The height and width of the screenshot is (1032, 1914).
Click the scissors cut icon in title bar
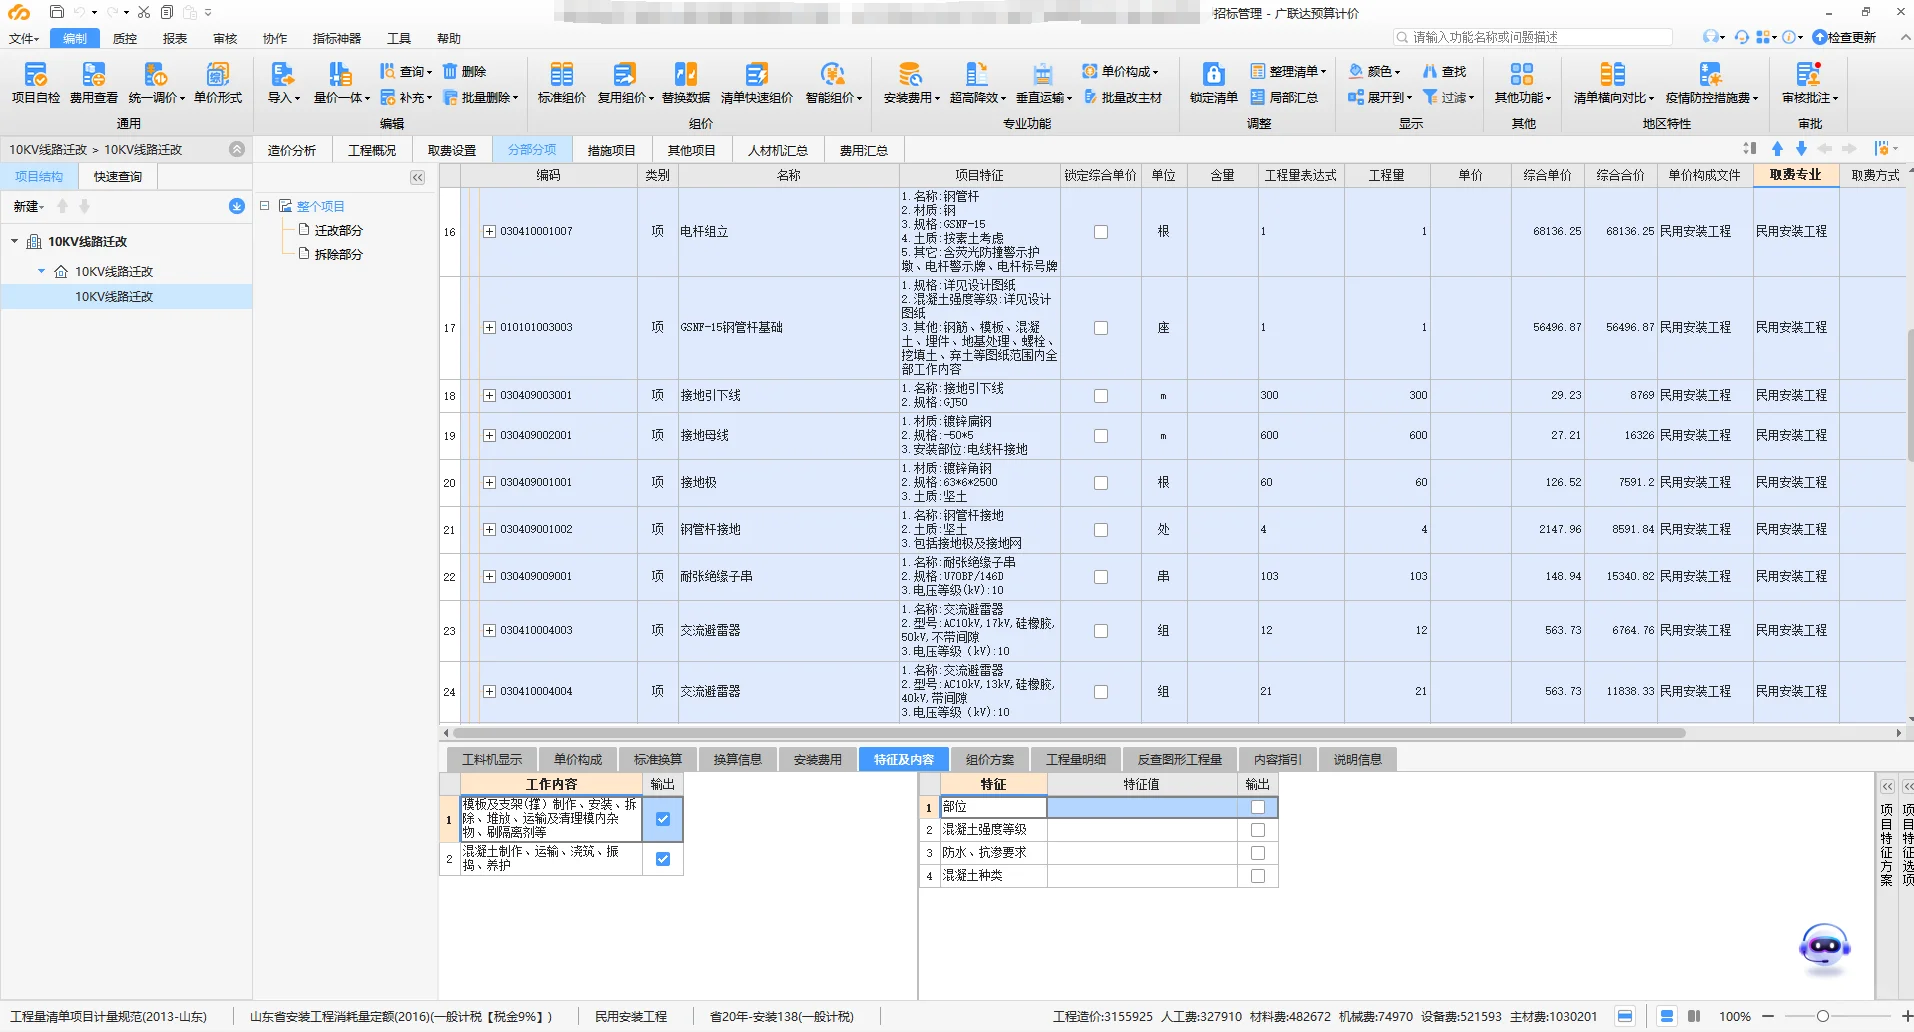tap(144, 12)
